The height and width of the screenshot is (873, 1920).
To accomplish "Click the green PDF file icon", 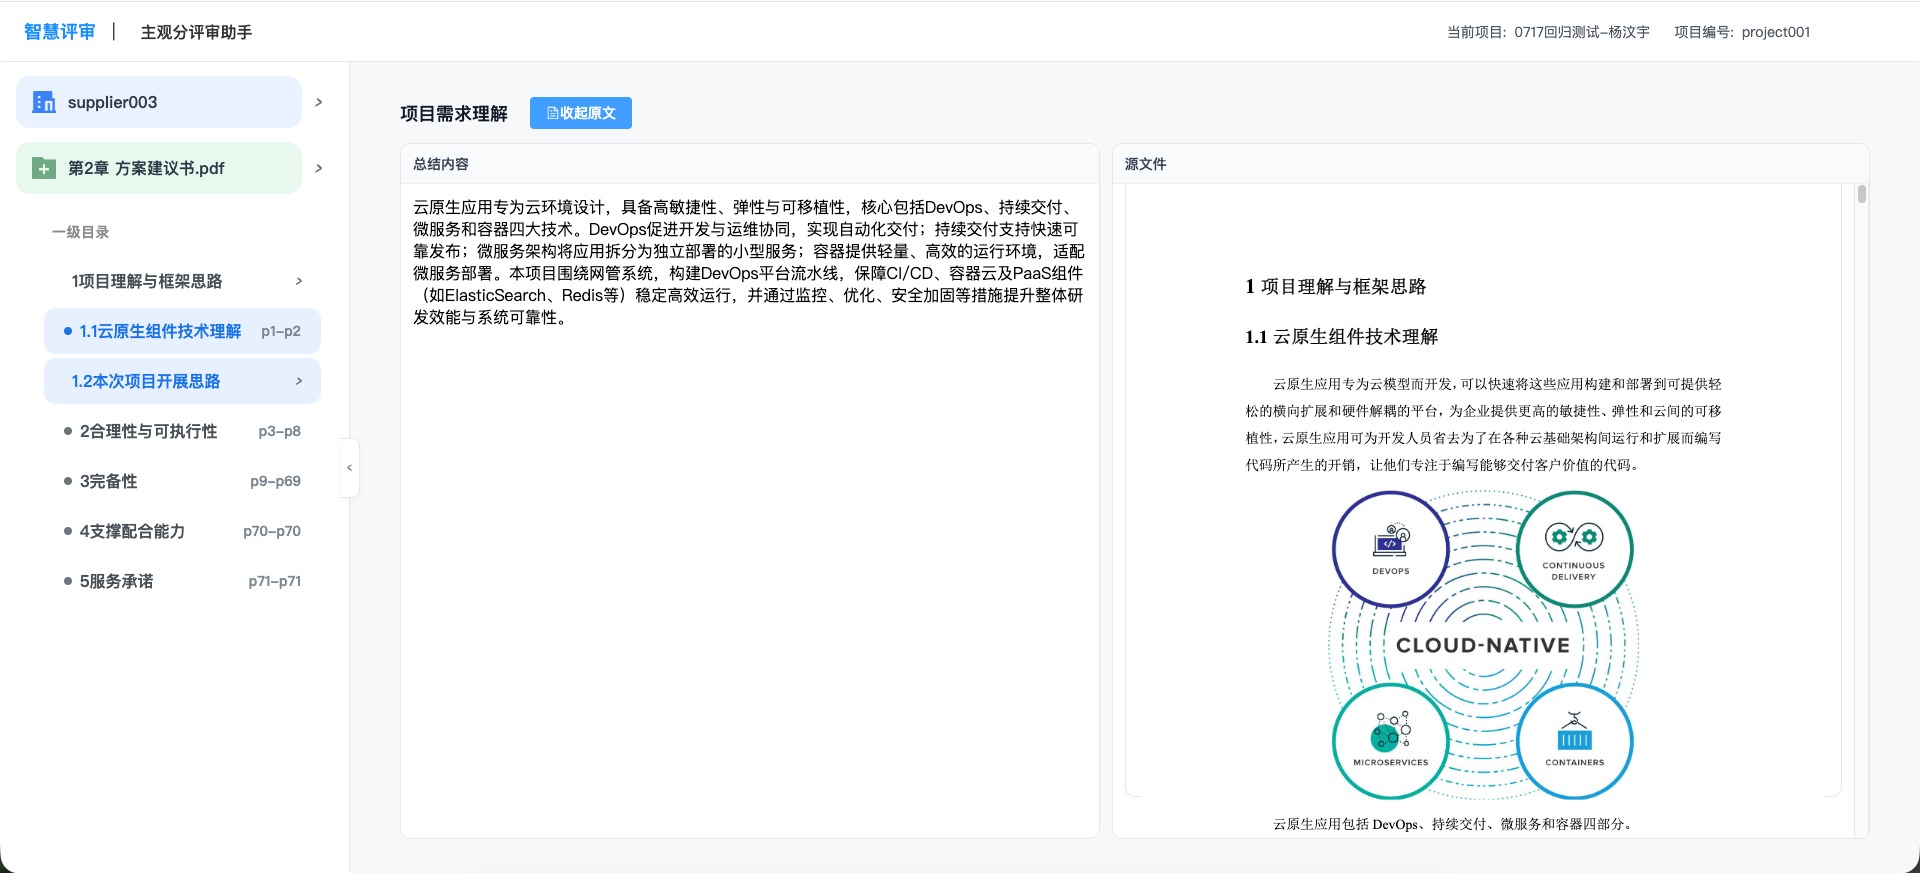I will [x=44, y=168].
